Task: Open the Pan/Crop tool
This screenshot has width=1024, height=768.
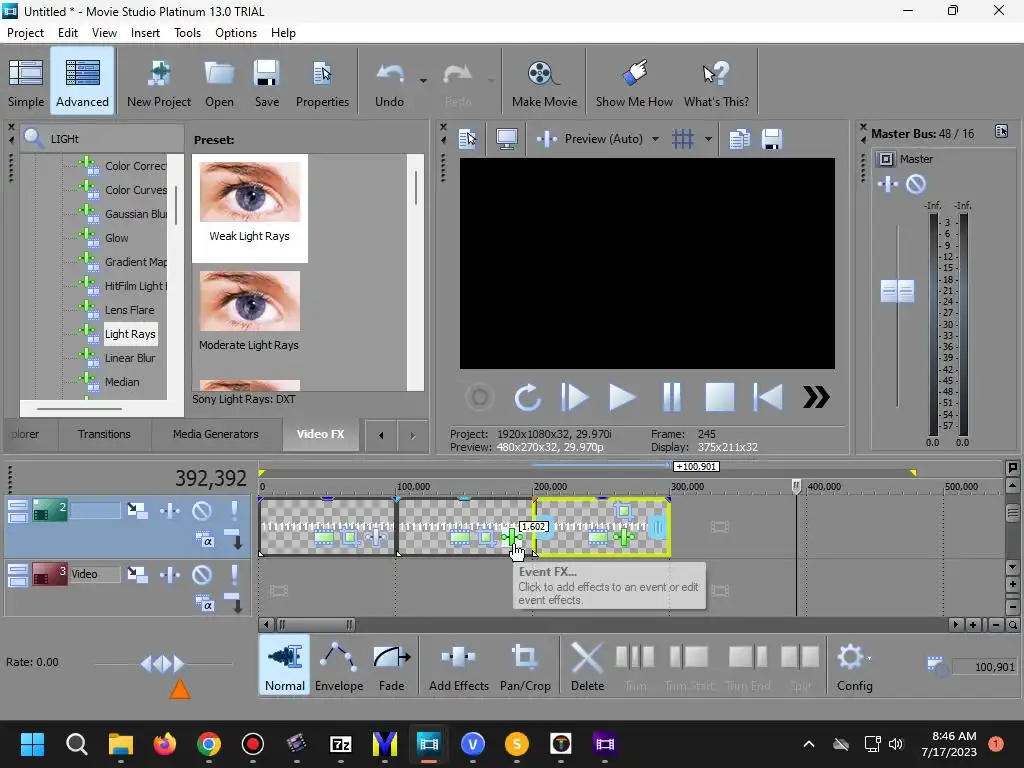Action: 525,667
